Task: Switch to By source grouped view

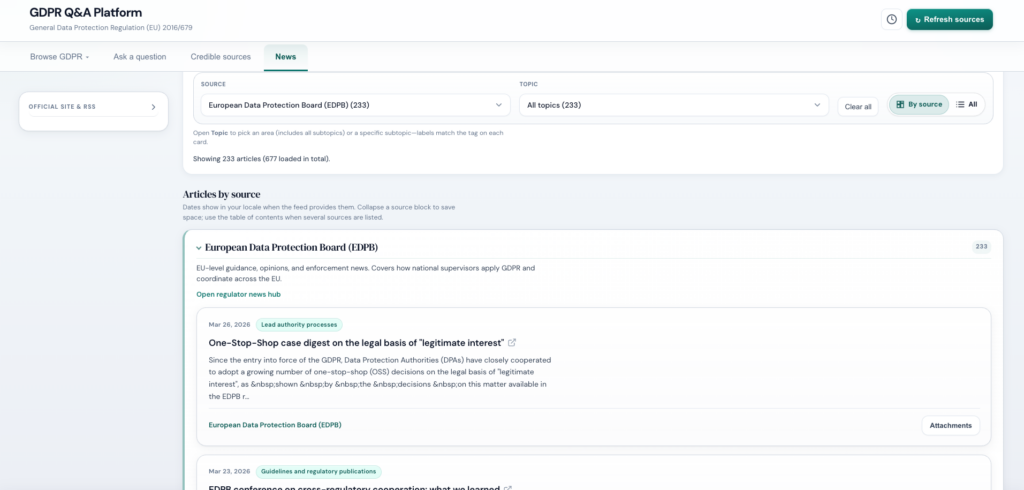Action: (x=918, y=104)
